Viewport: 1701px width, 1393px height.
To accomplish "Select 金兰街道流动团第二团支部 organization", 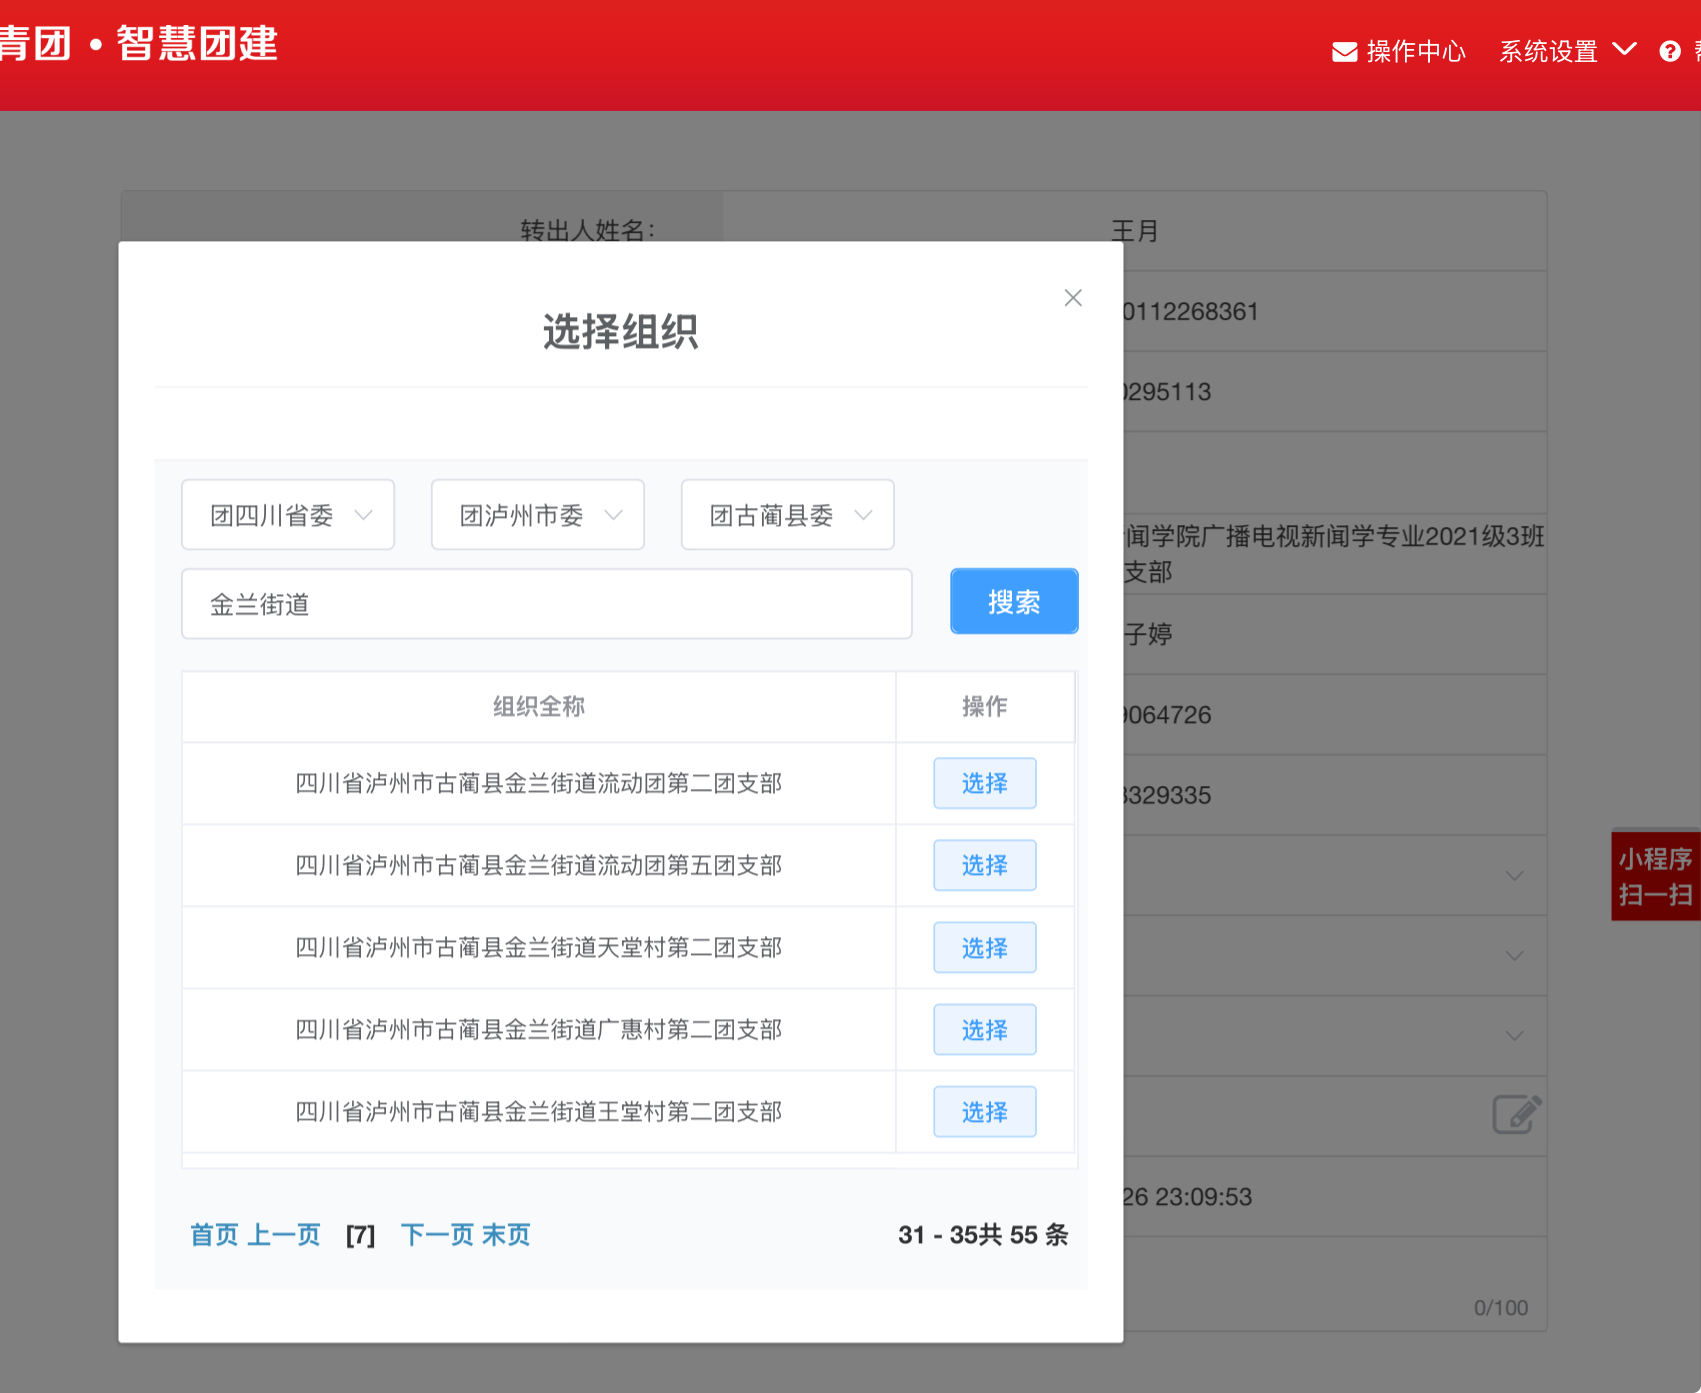I will pyautogui.click(x=984, y=783).
